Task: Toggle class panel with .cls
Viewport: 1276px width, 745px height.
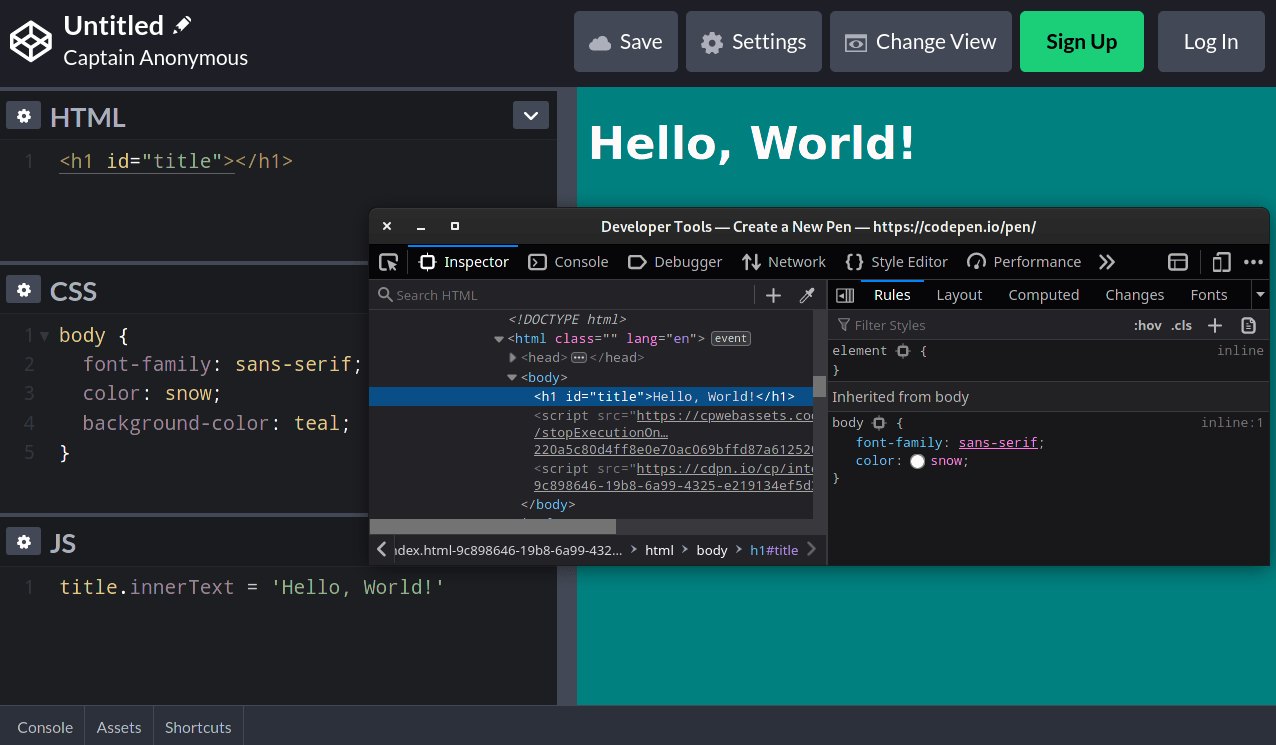Action: [x=1181, y=325]
